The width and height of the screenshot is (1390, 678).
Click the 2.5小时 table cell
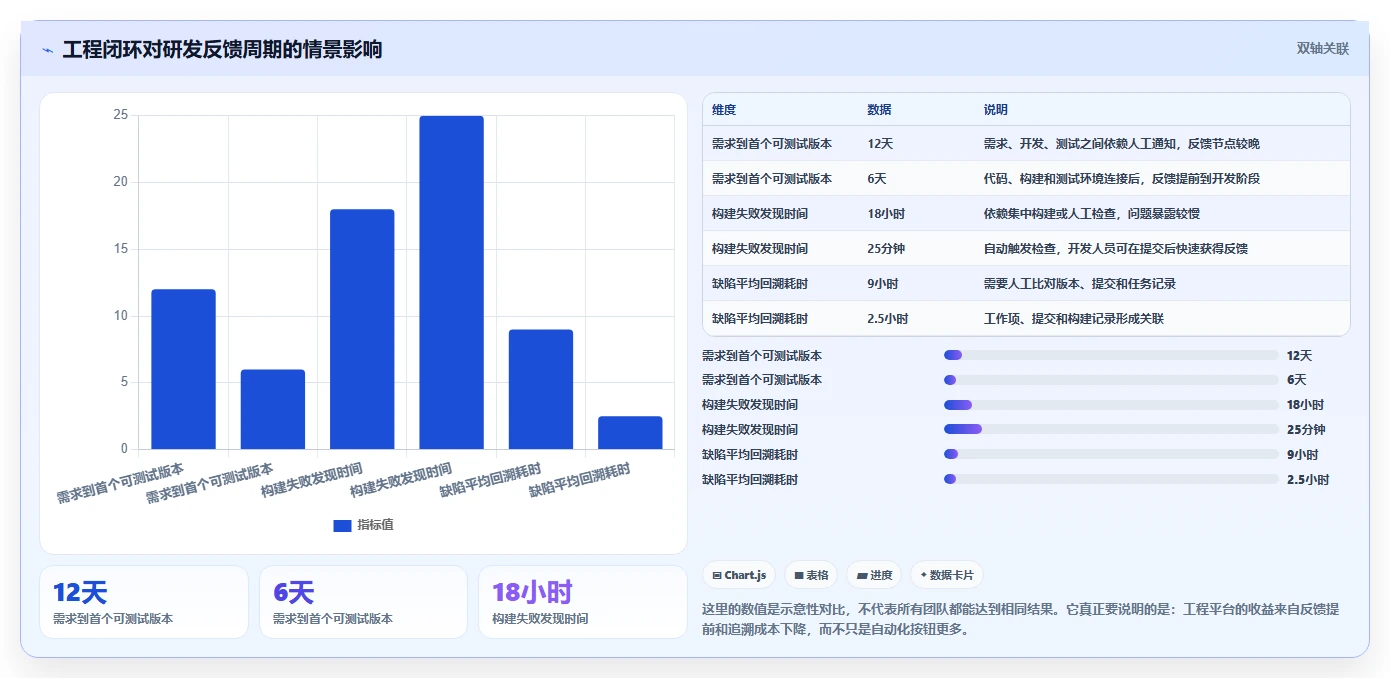pyautogui.click(x=888, y=319)
